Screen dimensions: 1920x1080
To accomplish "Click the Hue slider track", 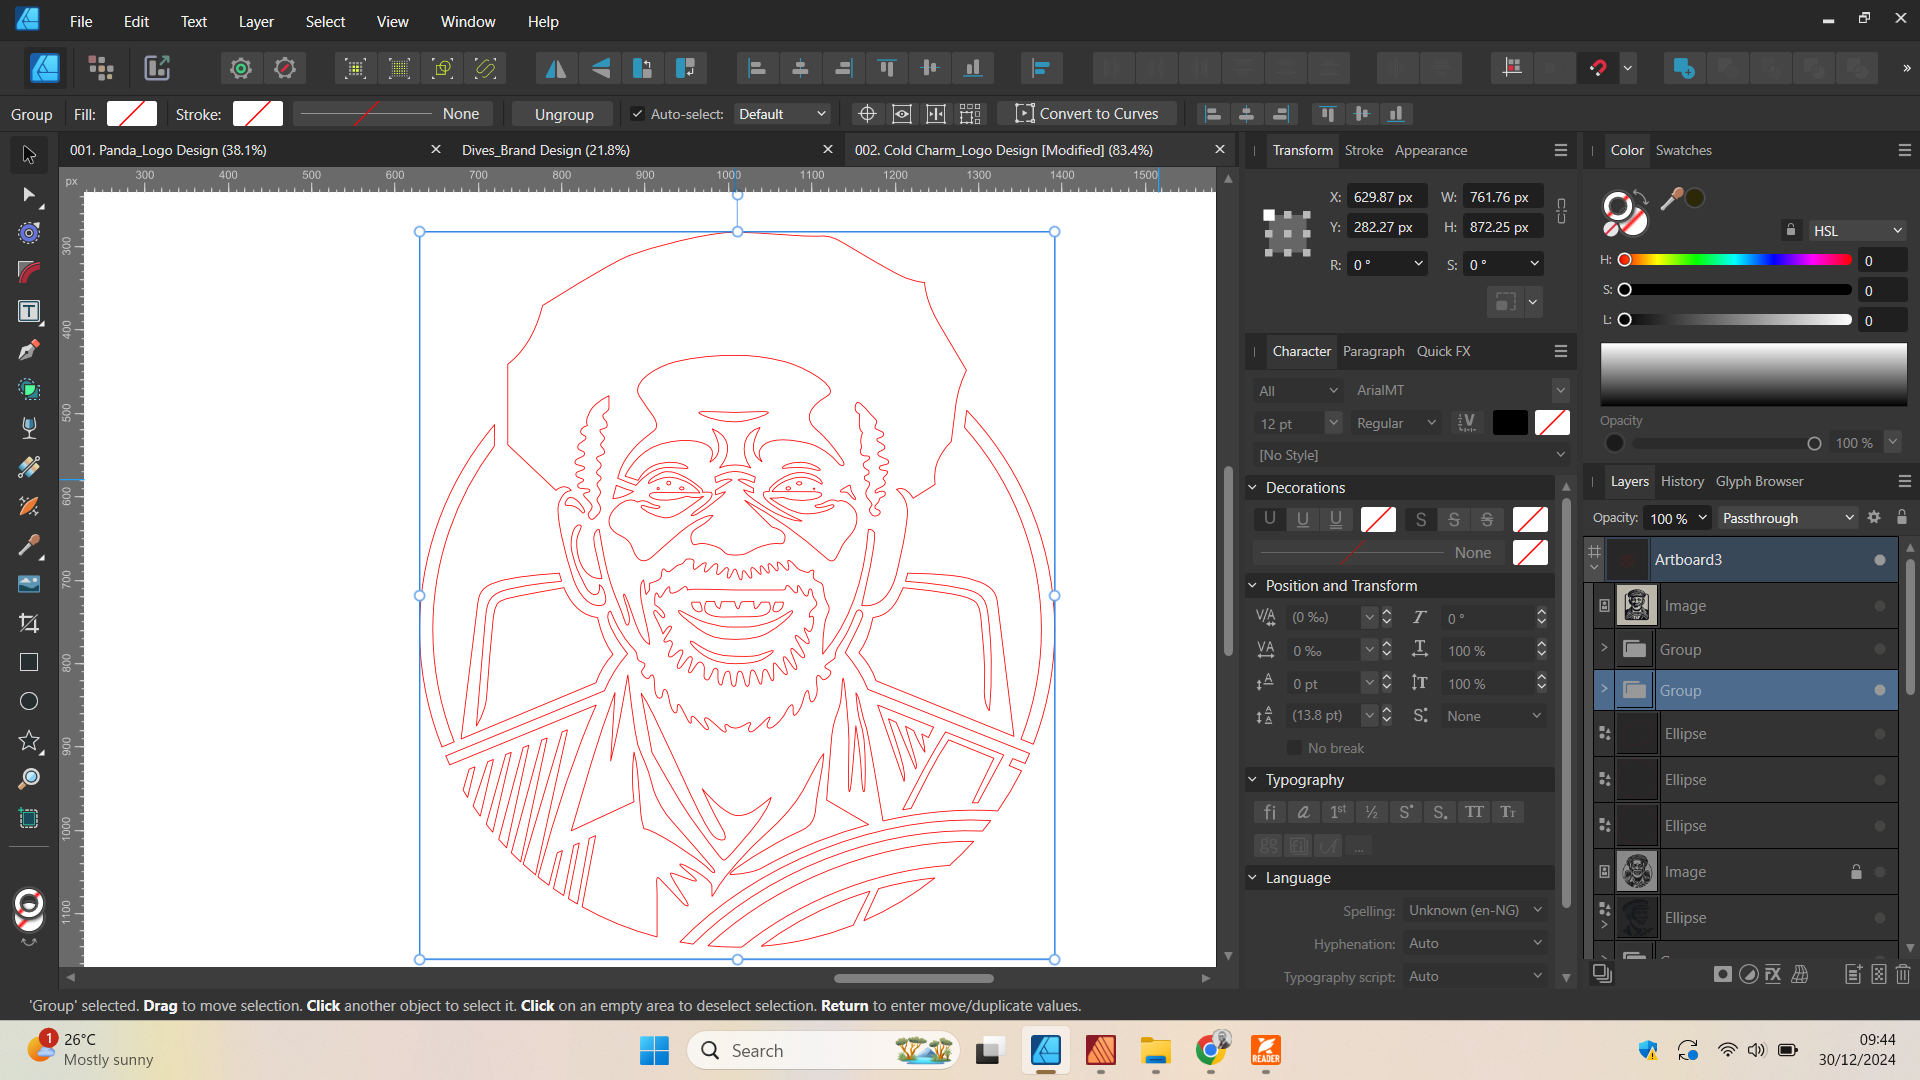I will point(1738,260).
